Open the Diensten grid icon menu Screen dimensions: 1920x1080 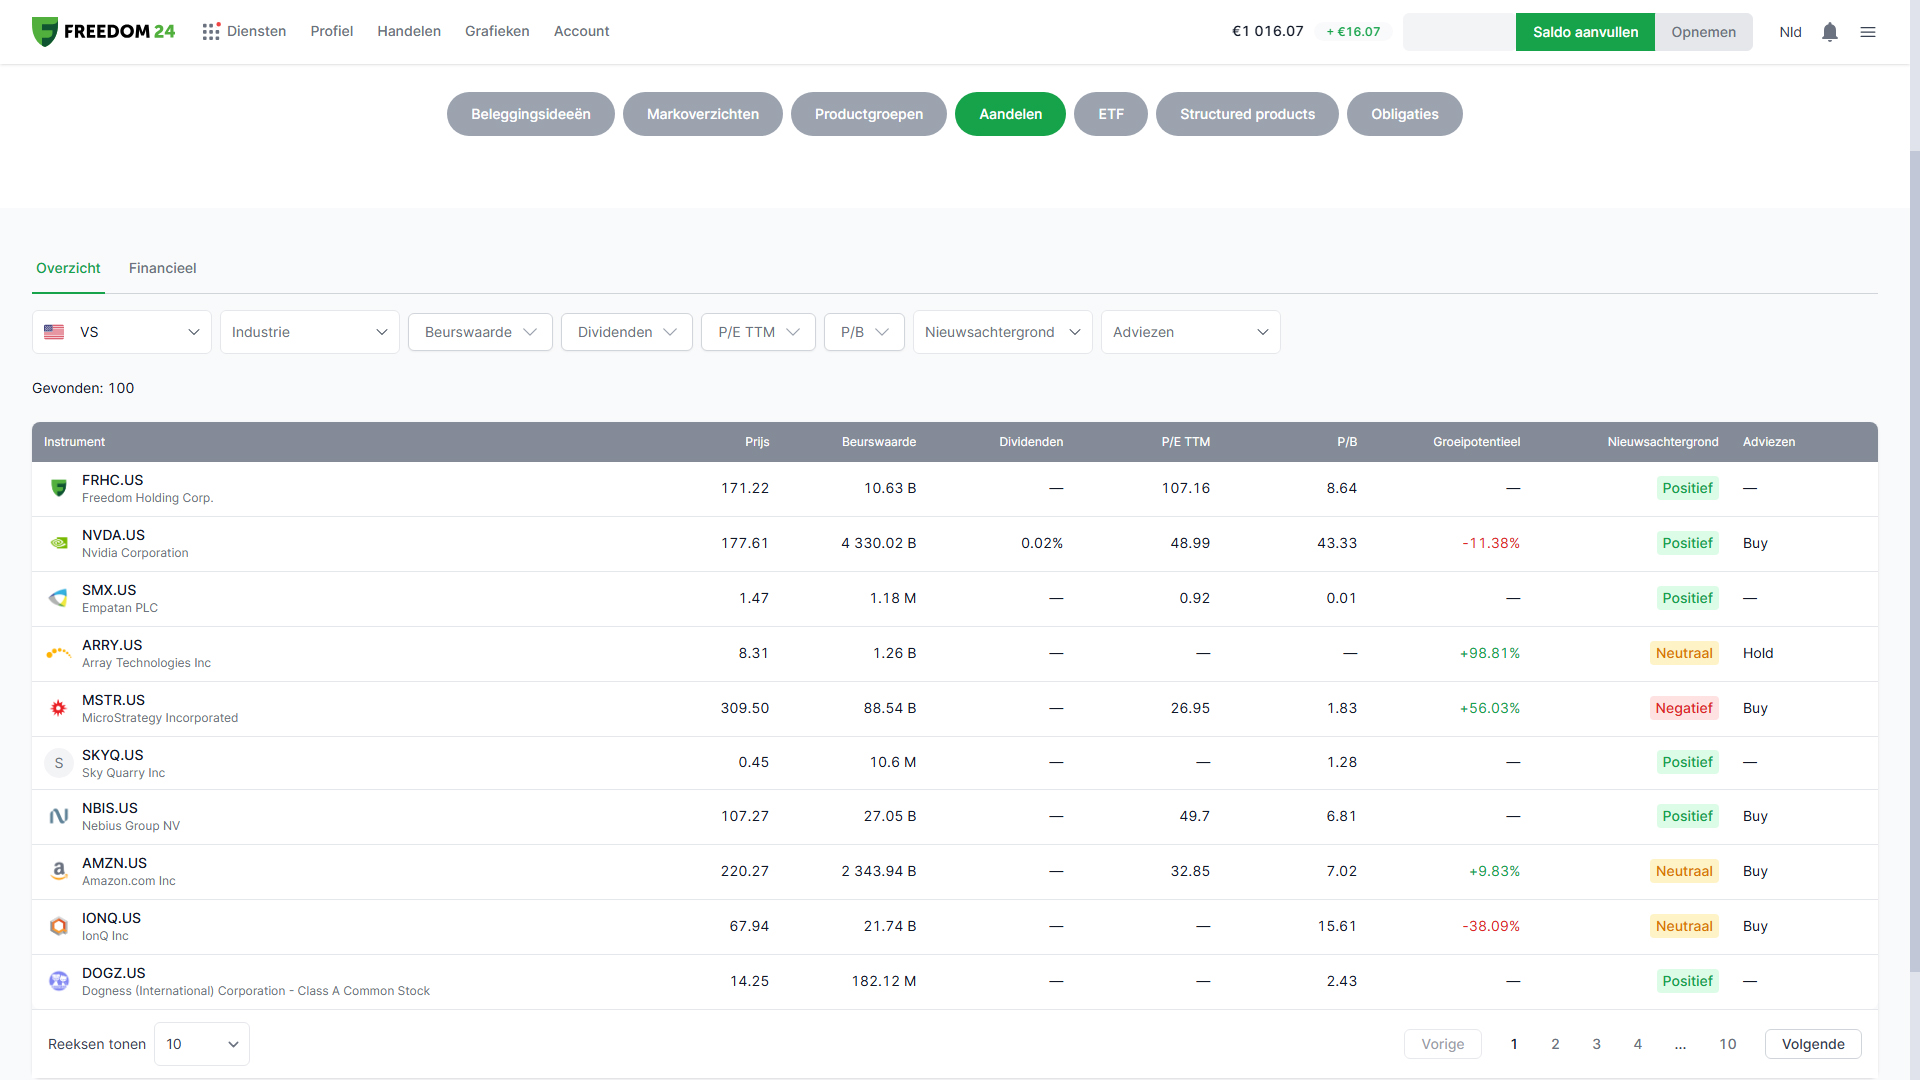pyautogui.click(x=211, y=32)
